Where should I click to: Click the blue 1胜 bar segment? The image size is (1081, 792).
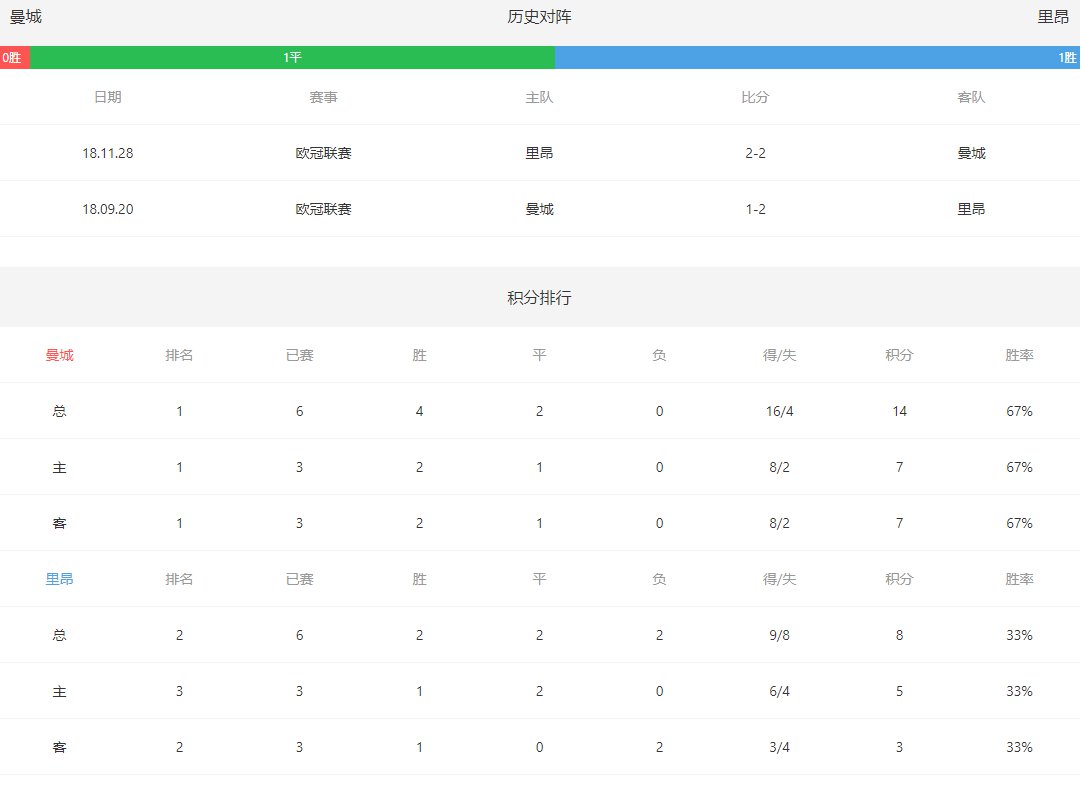818,57
